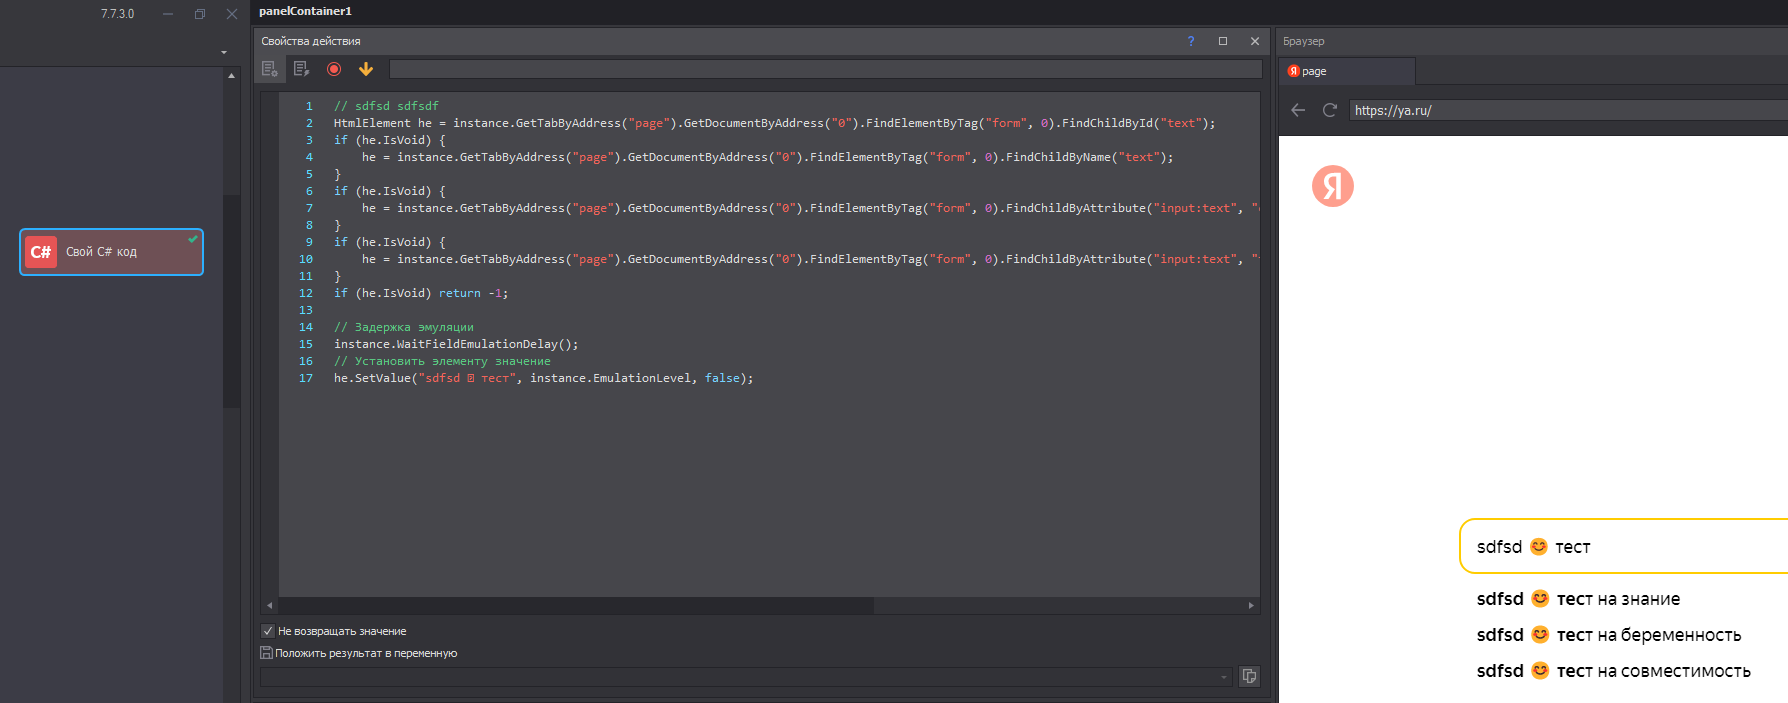Reload the browser page

tap(1329, 110)
